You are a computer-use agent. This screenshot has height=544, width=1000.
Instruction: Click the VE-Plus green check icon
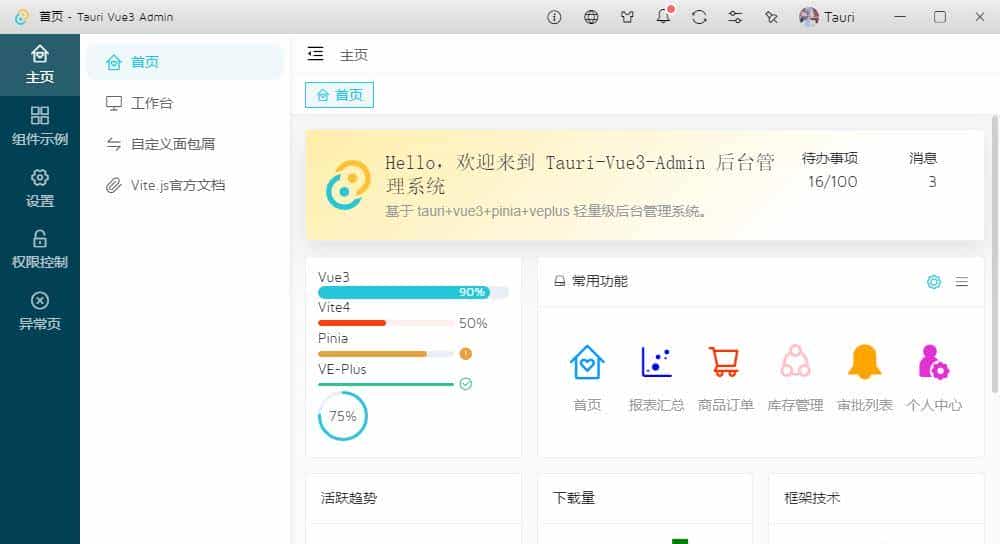click(466, 384)
